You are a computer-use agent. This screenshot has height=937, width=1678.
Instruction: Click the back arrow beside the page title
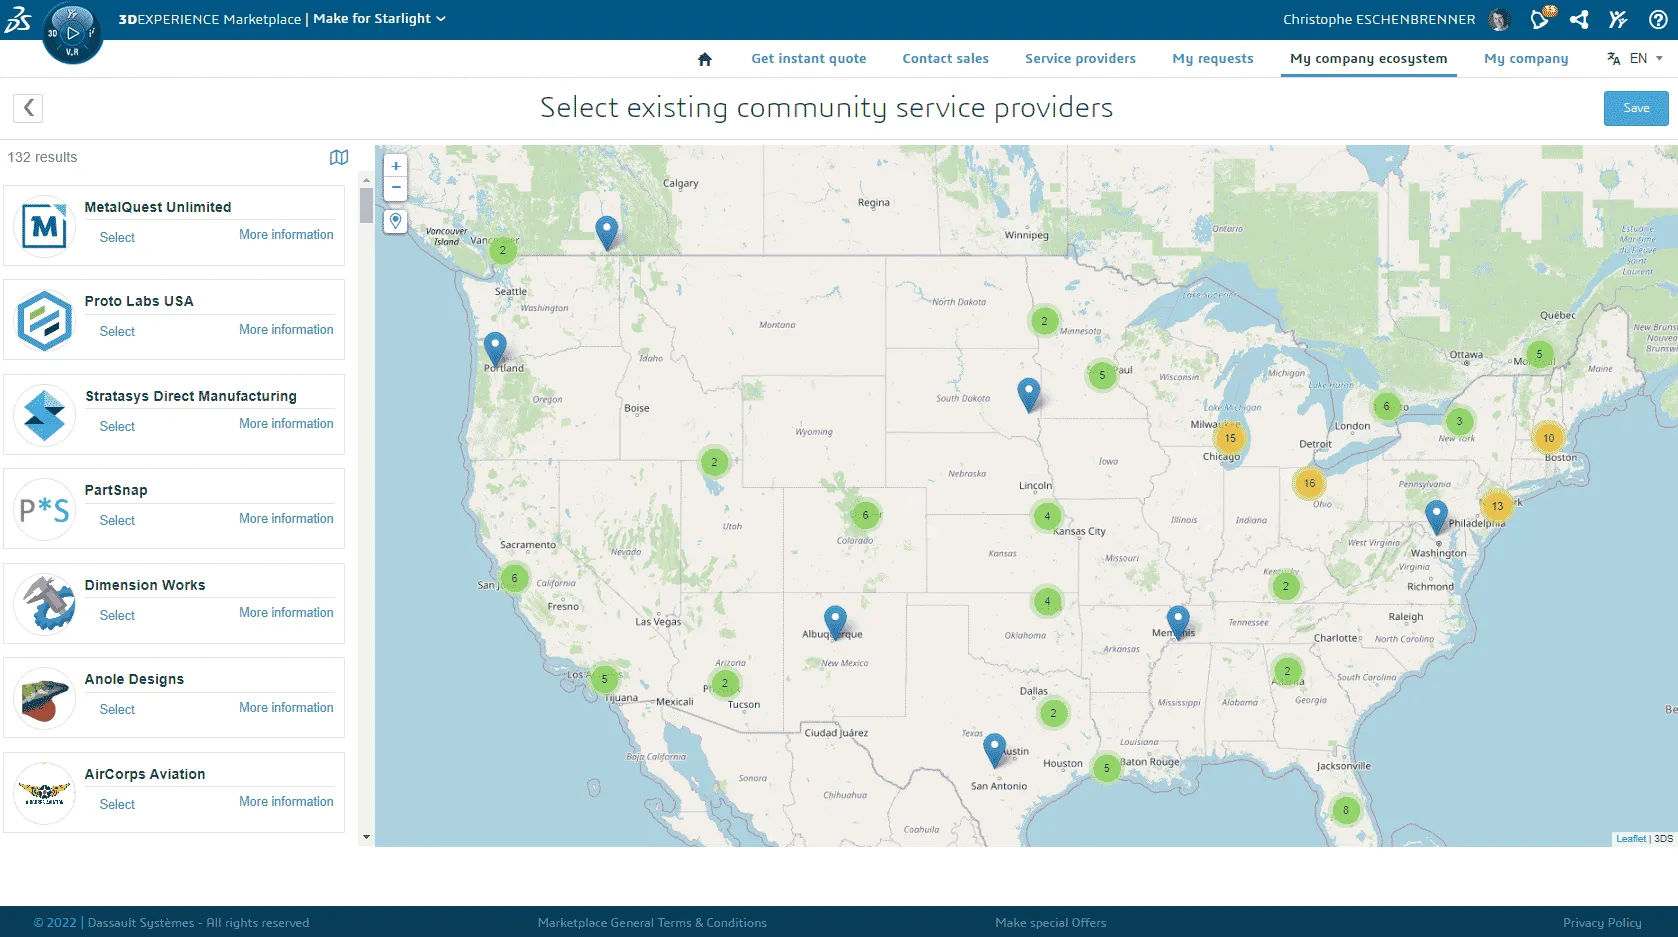coord(27,108)
